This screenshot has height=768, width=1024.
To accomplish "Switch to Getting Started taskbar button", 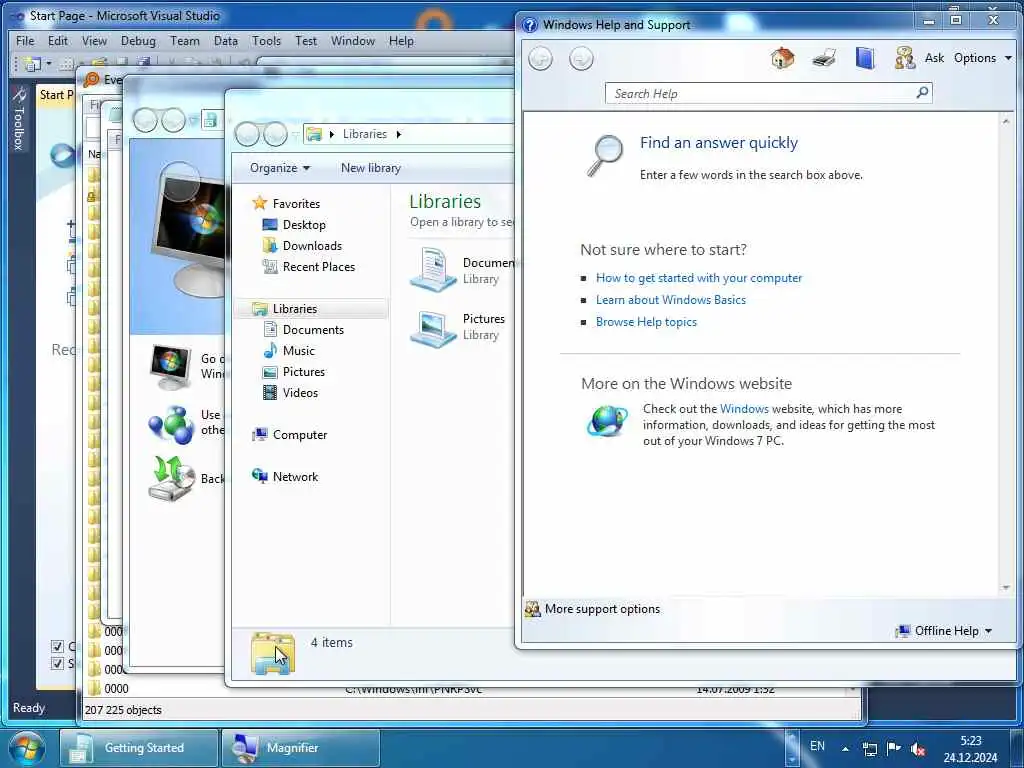I will (x=138, y=748).
